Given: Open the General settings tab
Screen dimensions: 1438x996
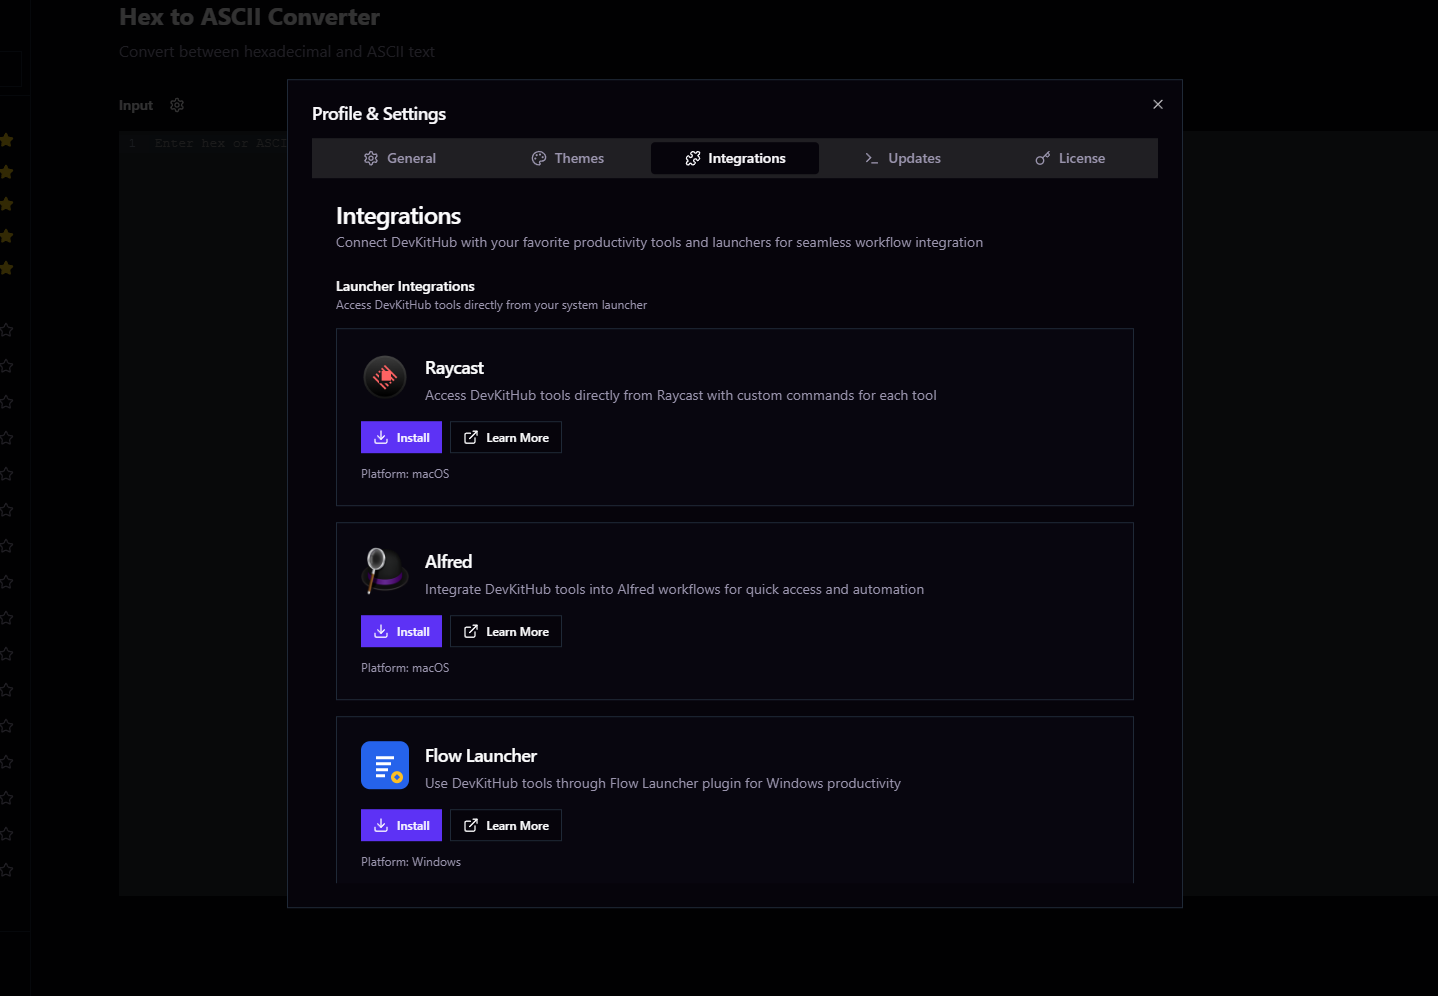Looking at the screenshot, I should pos(400,158).
